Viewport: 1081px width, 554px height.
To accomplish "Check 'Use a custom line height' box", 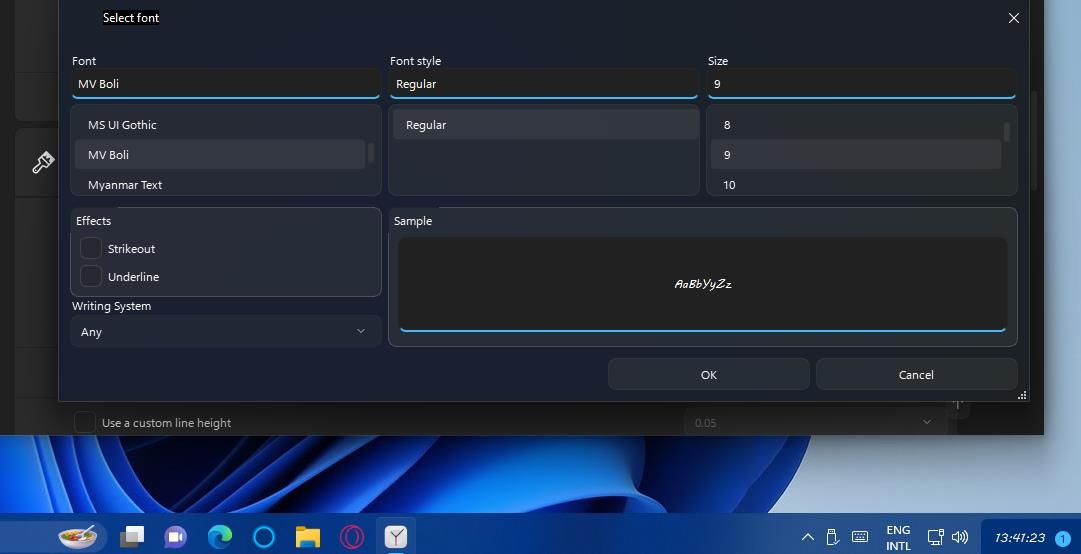I will click(x=86, y=423).
